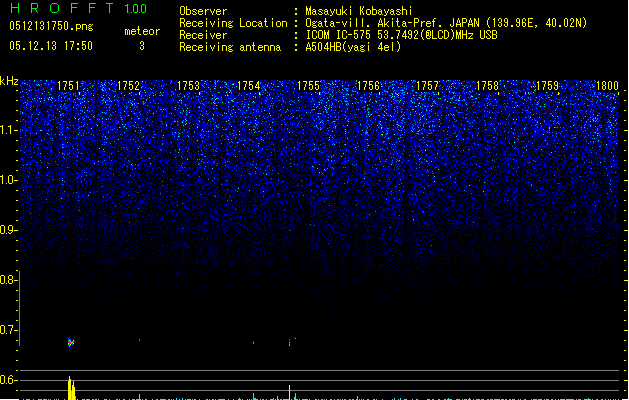
Task: Click the 1751 time marker
Action: 68,86
